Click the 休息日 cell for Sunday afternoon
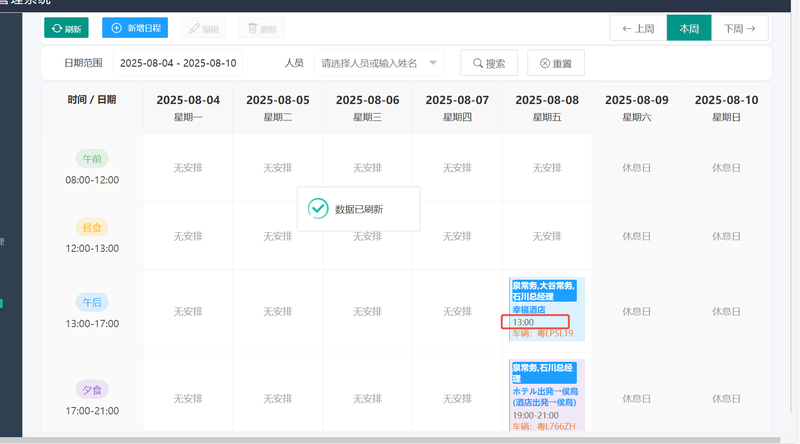Screen dimensions: 800x444 click(x=727, y=311)
